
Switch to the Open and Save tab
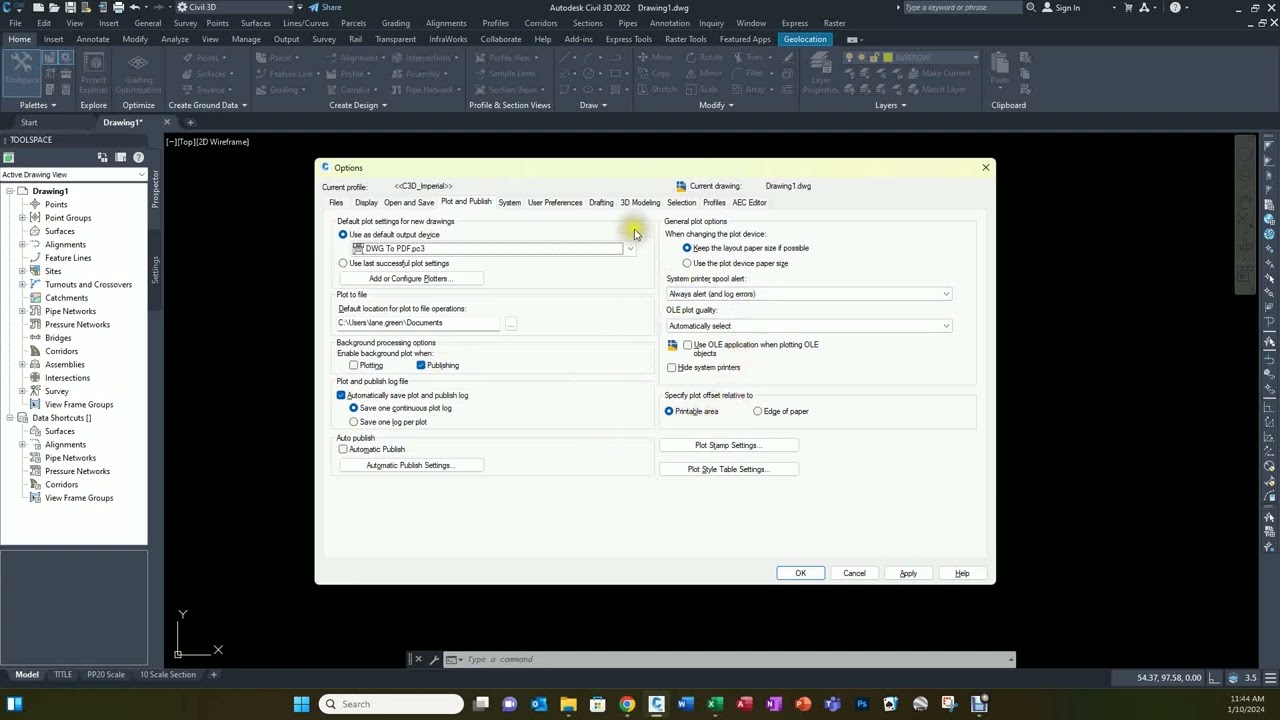tap(409, 203)
